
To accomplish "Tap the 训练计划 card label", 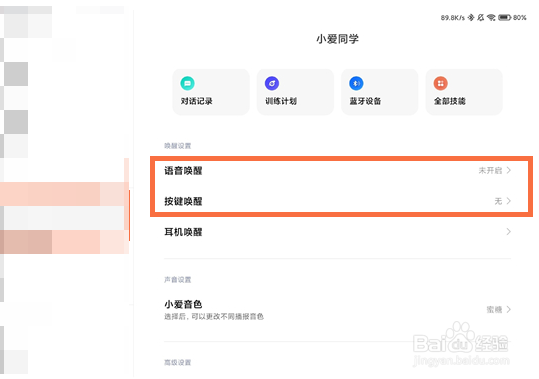I will [x=281, y=101].
